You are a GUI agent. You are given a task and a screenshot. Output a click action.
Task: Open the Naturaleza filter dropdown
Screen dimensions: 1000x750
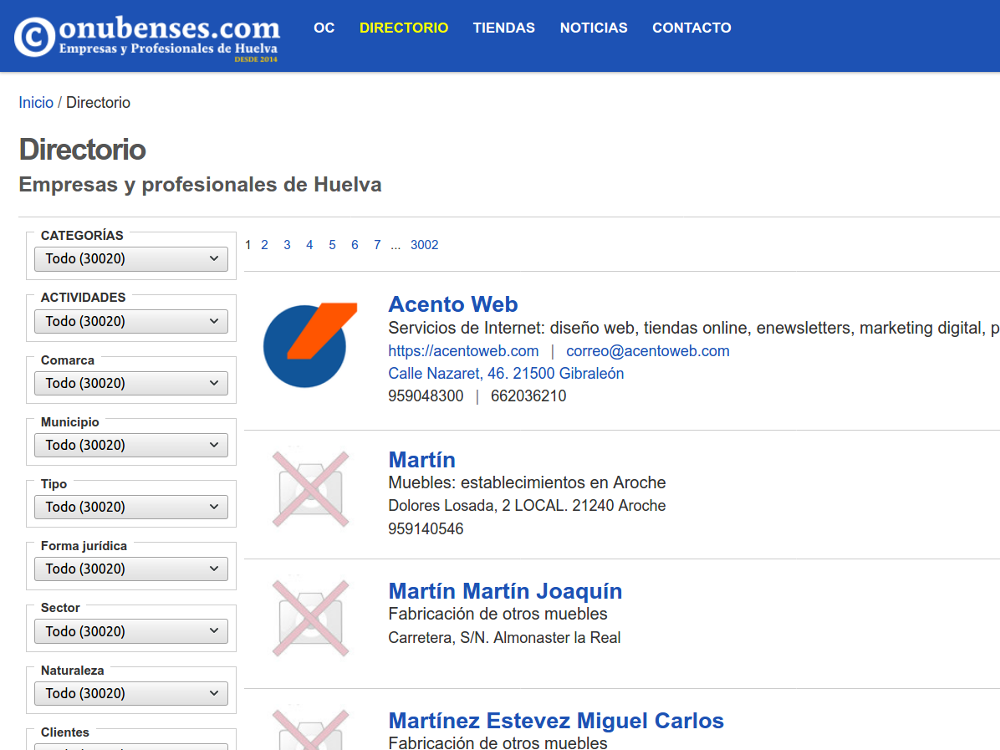coord(131,693)
